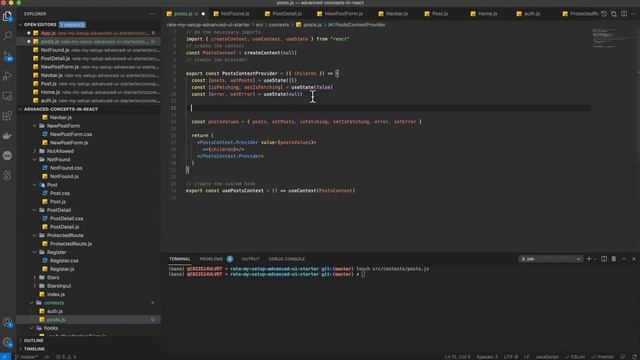Open the Docker view in activity bar

tap(7, 136)
